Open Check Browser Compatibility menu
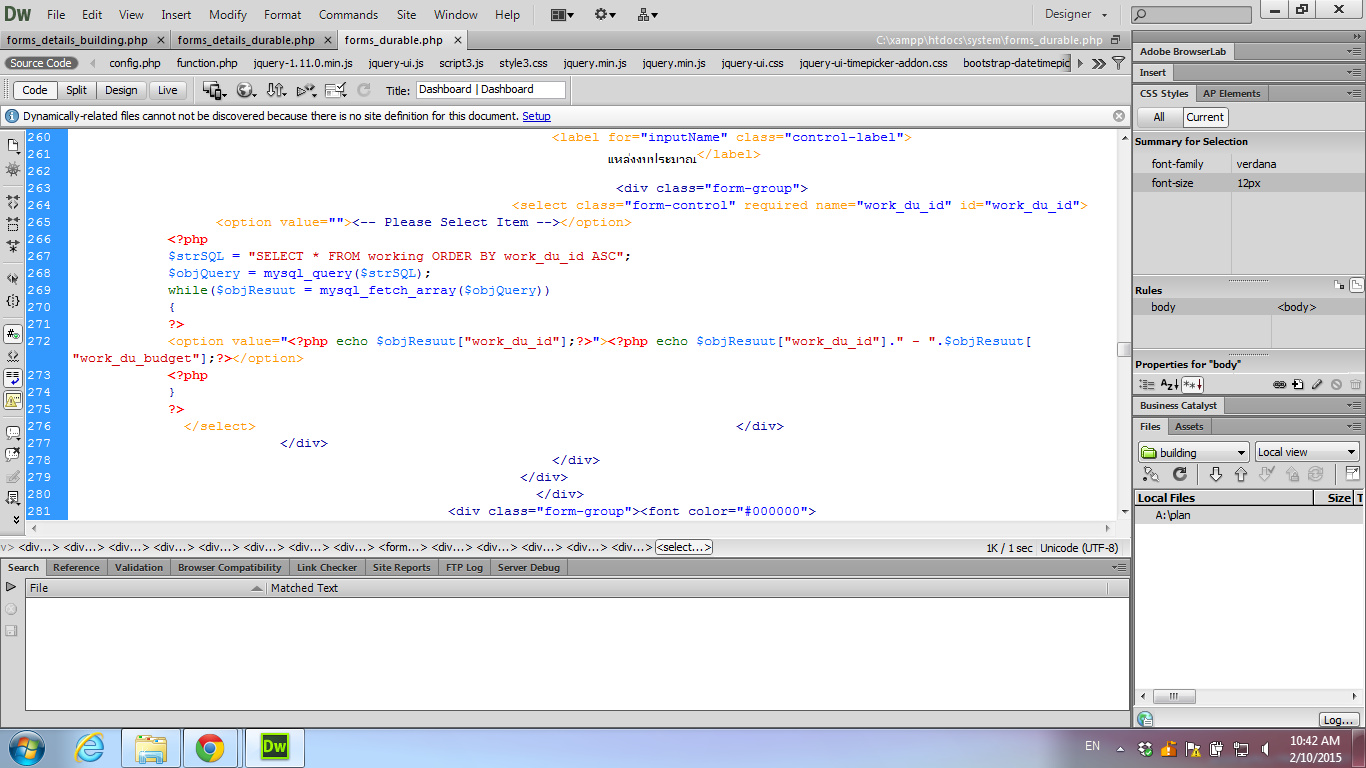1366x768 pixels. 336,90
